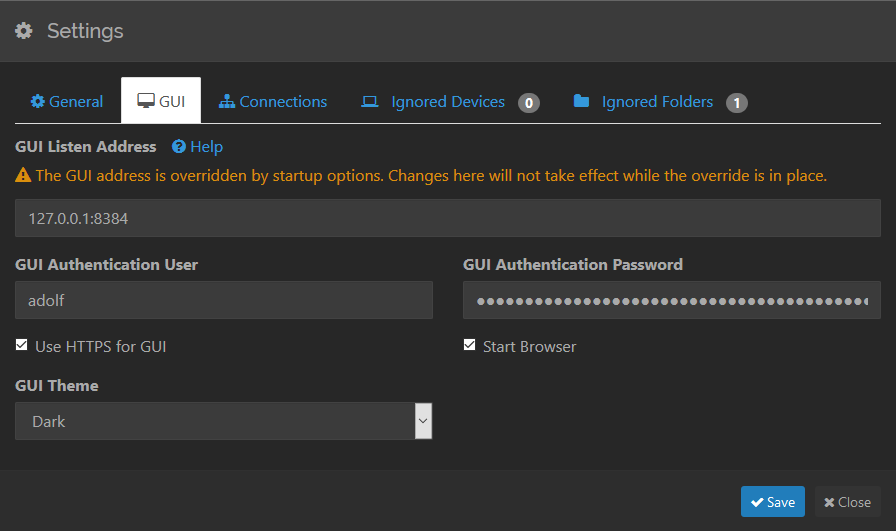Click the folder icon beside Ignored Folders
Screen dimensions: 896x531
581,101
